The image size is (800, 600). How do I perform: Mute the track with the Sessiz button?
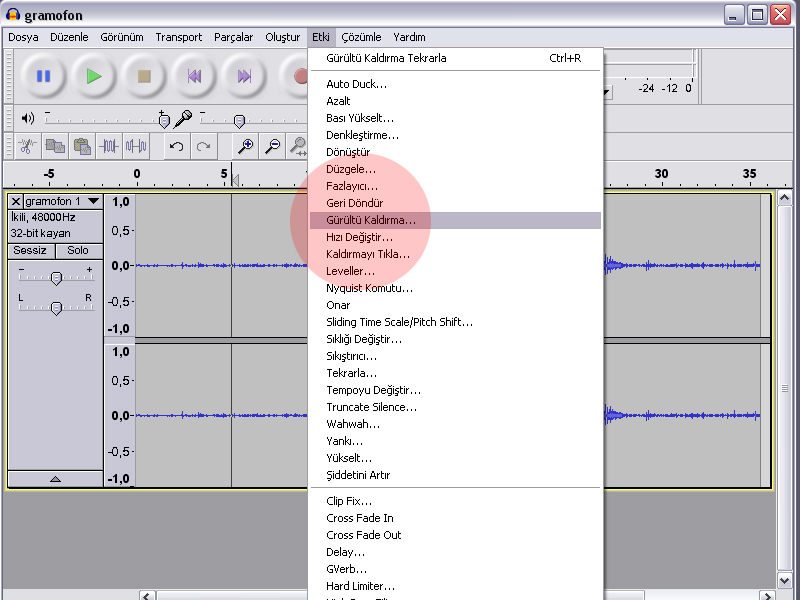tap(30, 250)
